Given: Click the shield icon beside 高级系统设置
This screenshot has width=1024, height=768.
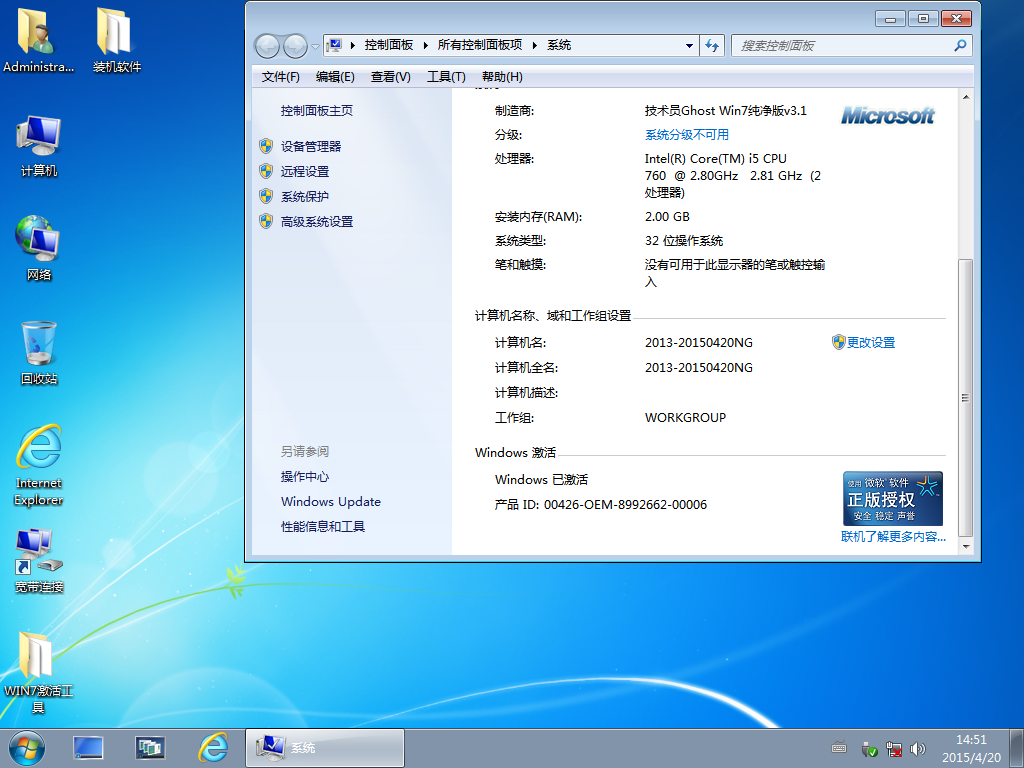Looking at the screenshot, I should (x=266, y=221).
